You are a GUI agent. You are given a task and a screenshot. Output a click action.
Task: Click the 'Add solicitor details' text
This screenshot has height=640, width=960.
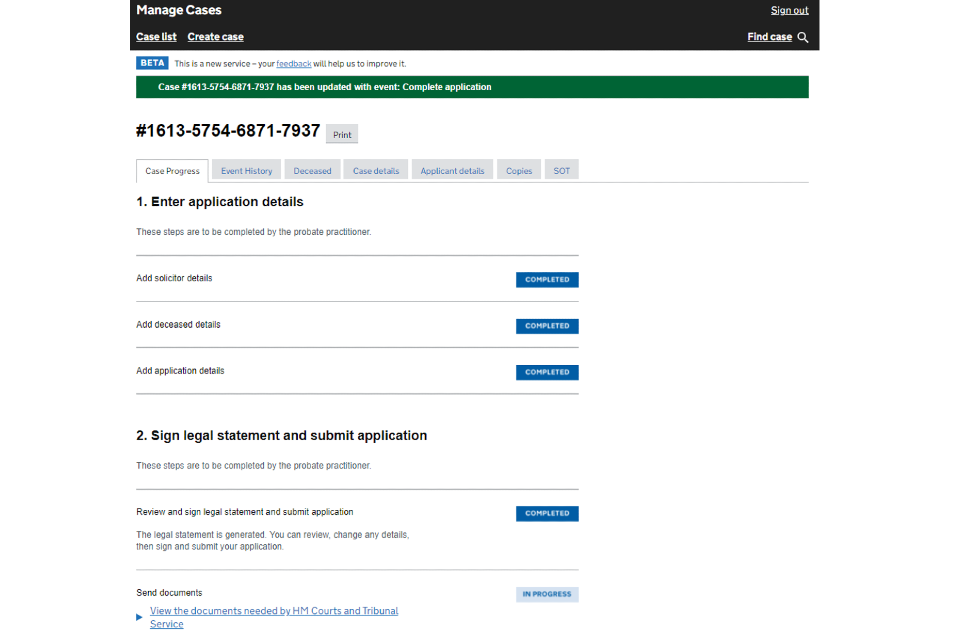(x=174, y=278)
